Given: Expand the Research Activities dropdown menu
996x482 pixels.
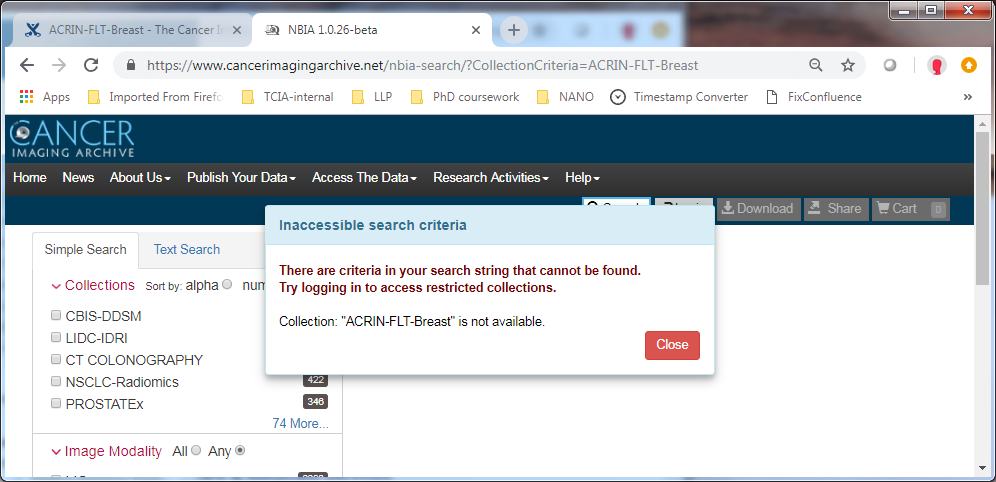Looking at the screenshot, I should 491,178.
